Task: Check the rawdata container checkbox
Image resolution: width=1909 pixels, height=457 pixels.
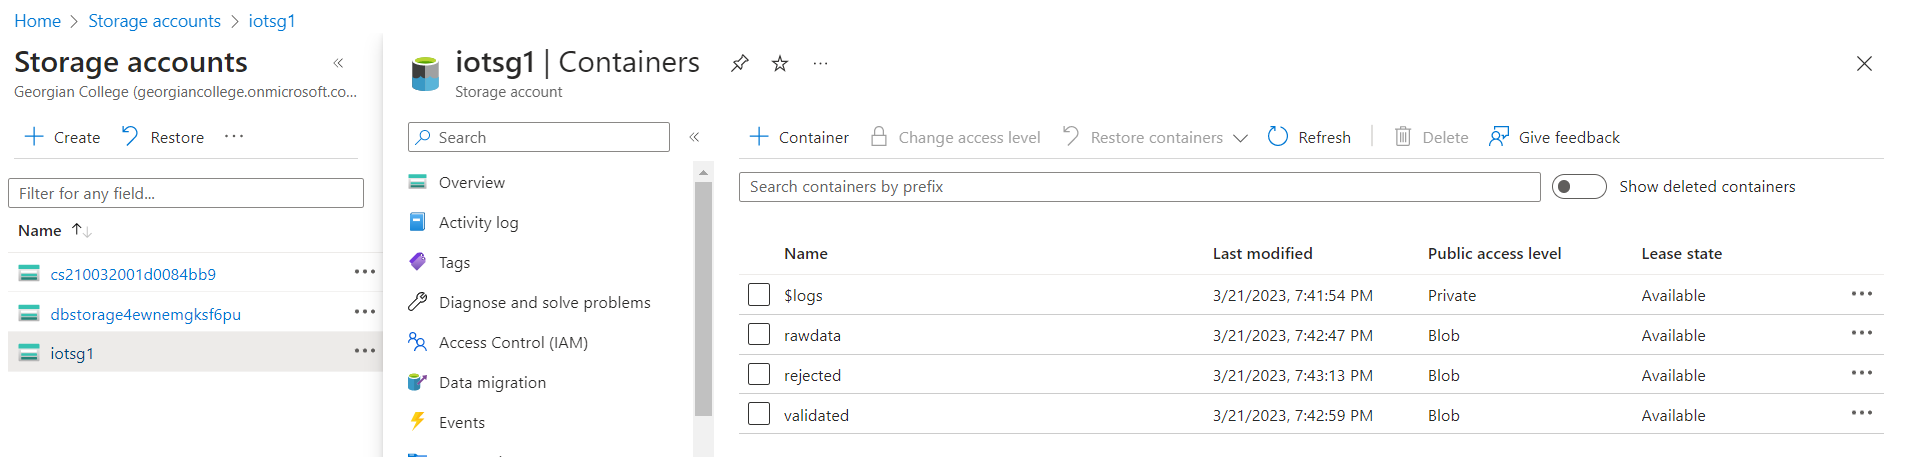Action: (759, 334)
